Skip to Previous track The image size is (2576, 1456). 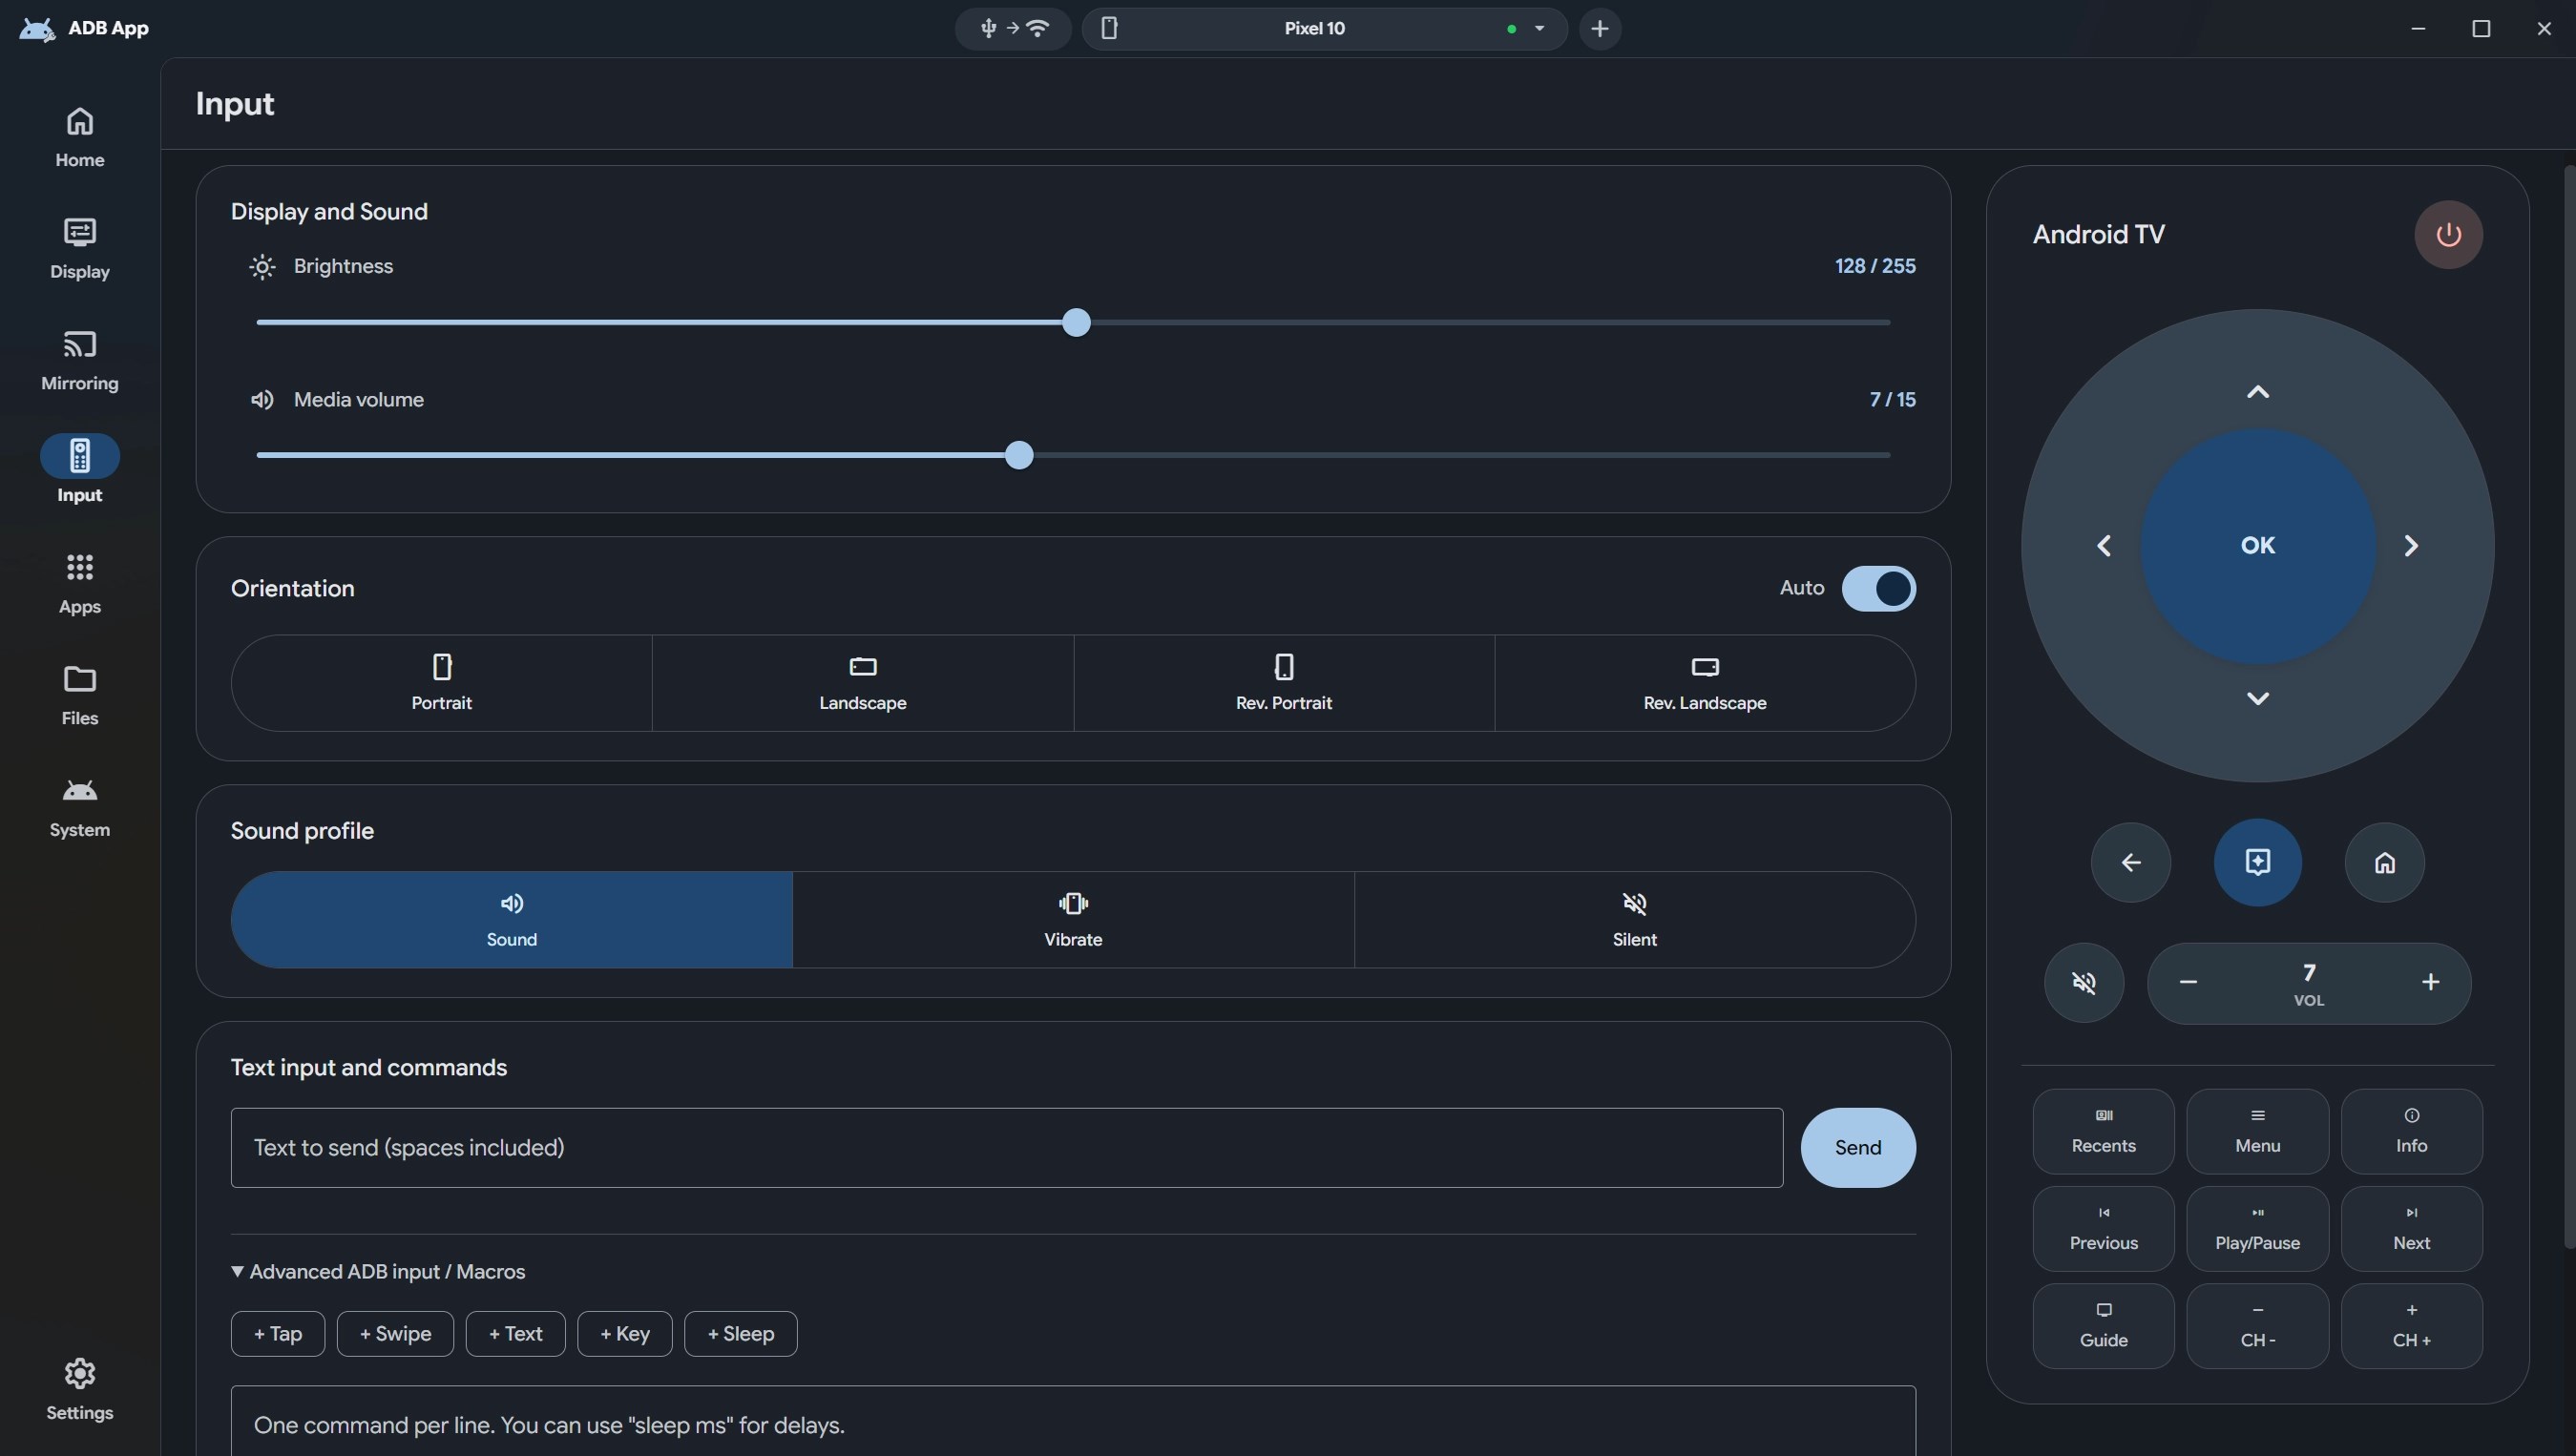[2103, 1228]
